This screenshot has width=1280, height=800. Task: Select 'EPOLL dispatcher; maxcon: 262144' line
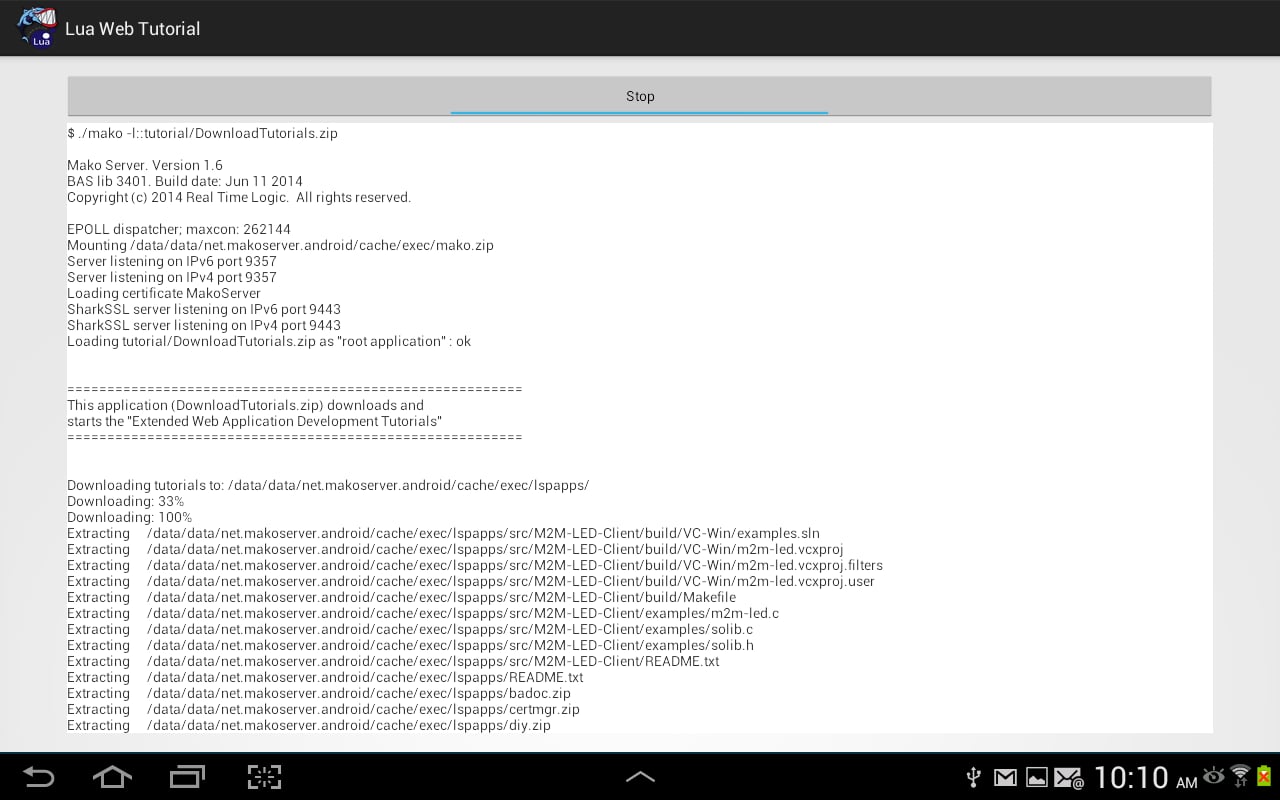click(x=179, y=229)
